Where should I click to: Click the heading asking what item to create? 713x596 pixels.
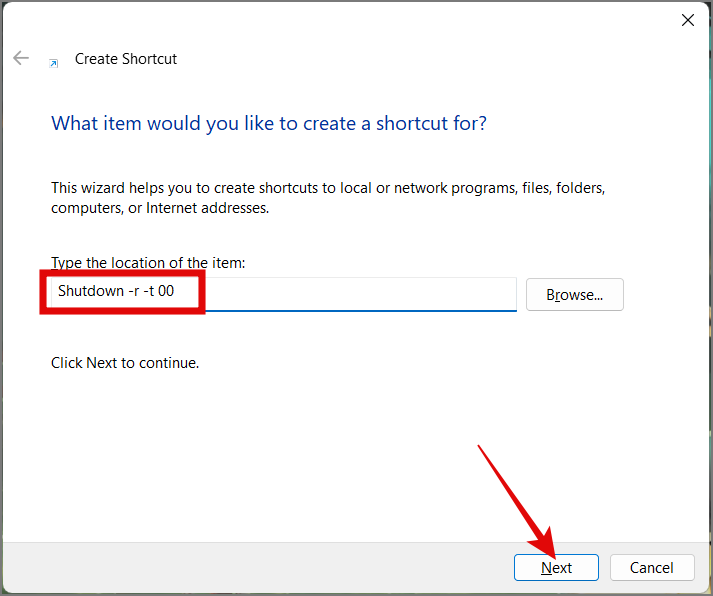click(x=269, y=124)
